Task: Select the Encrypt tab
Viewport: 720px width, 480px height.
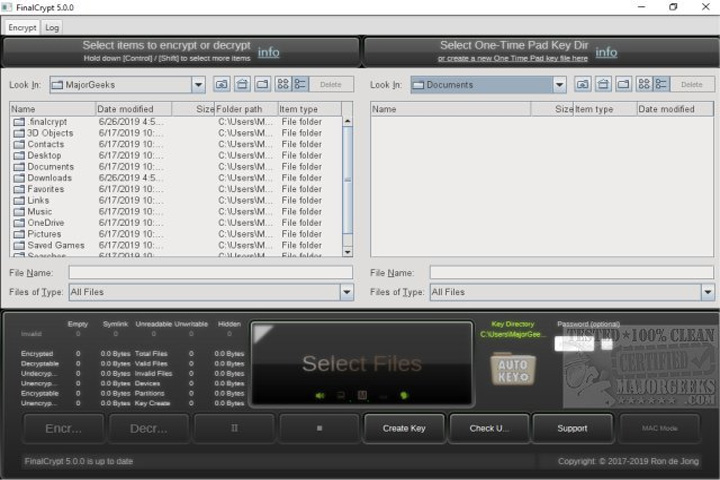Action: 22,28
